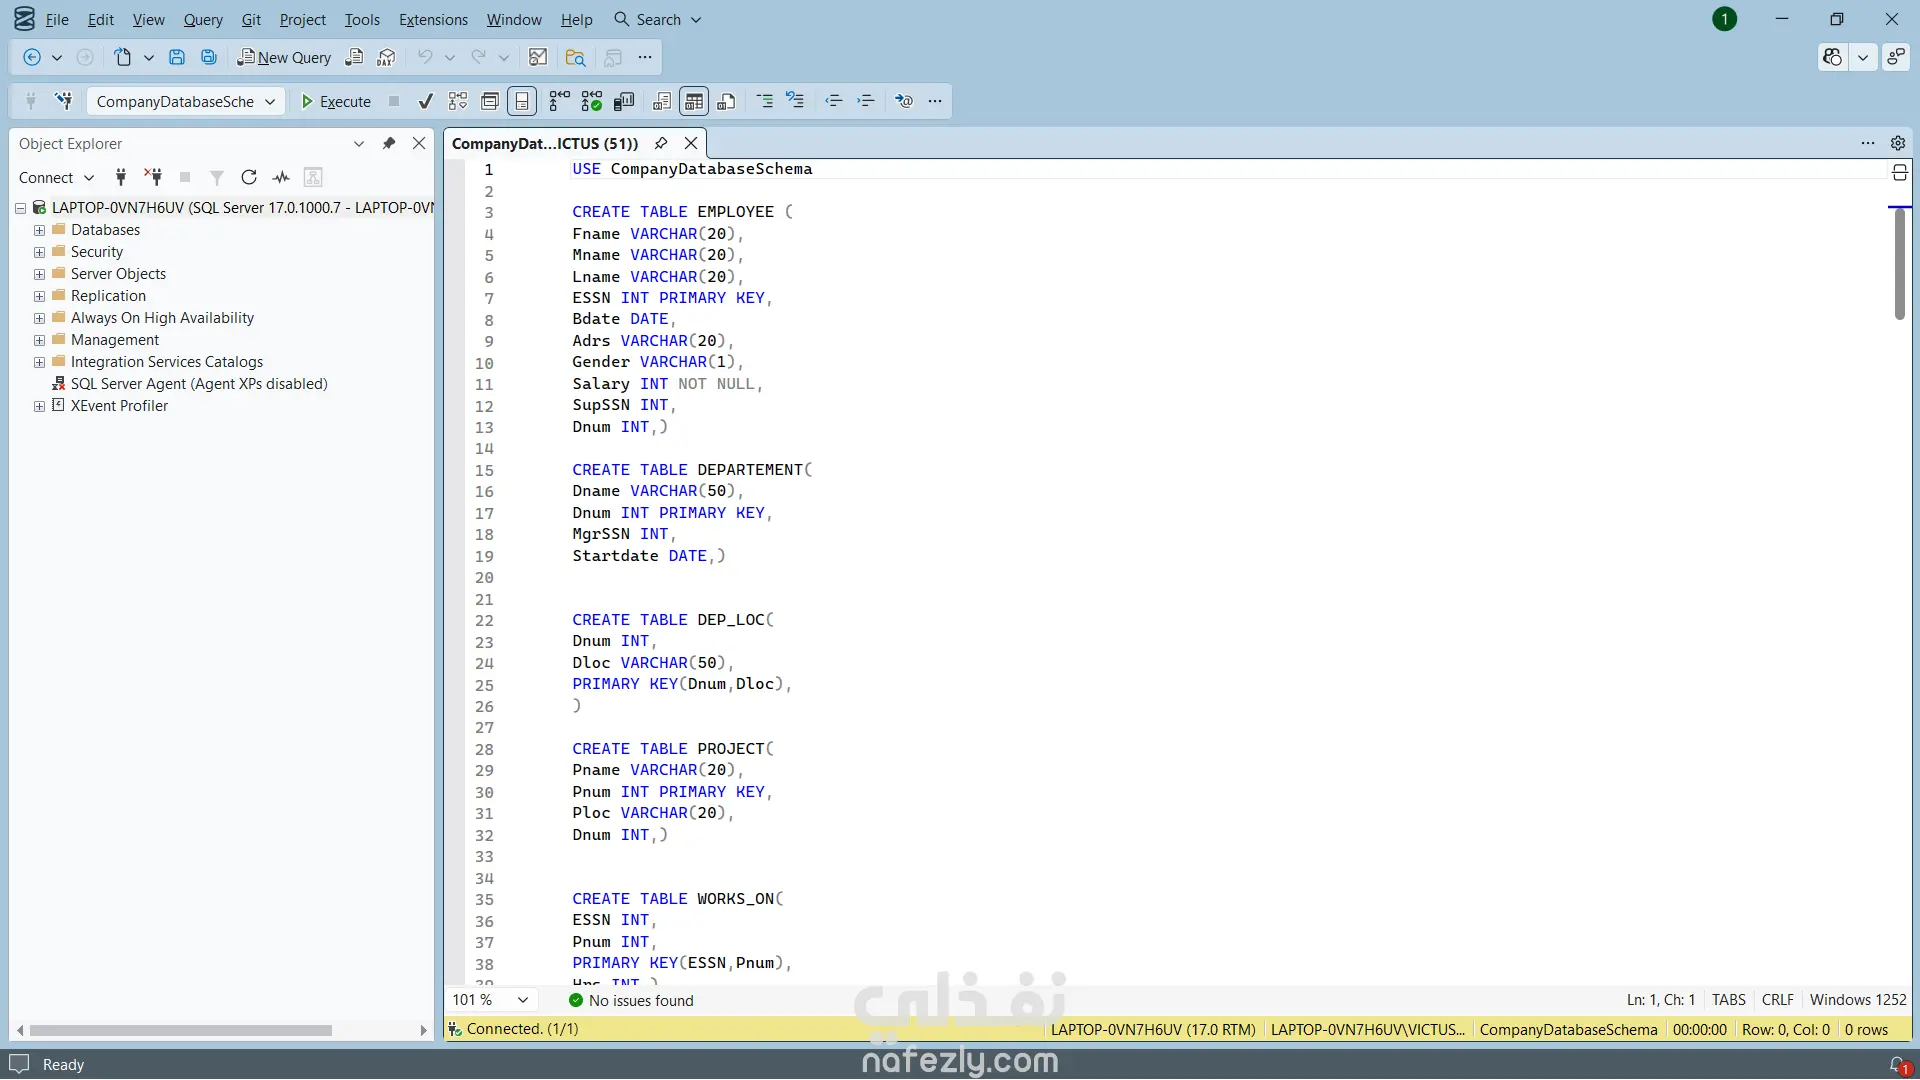Open the Tools menu
The width and height of the screenshot is (1920, 1080).
coord(362,19)
